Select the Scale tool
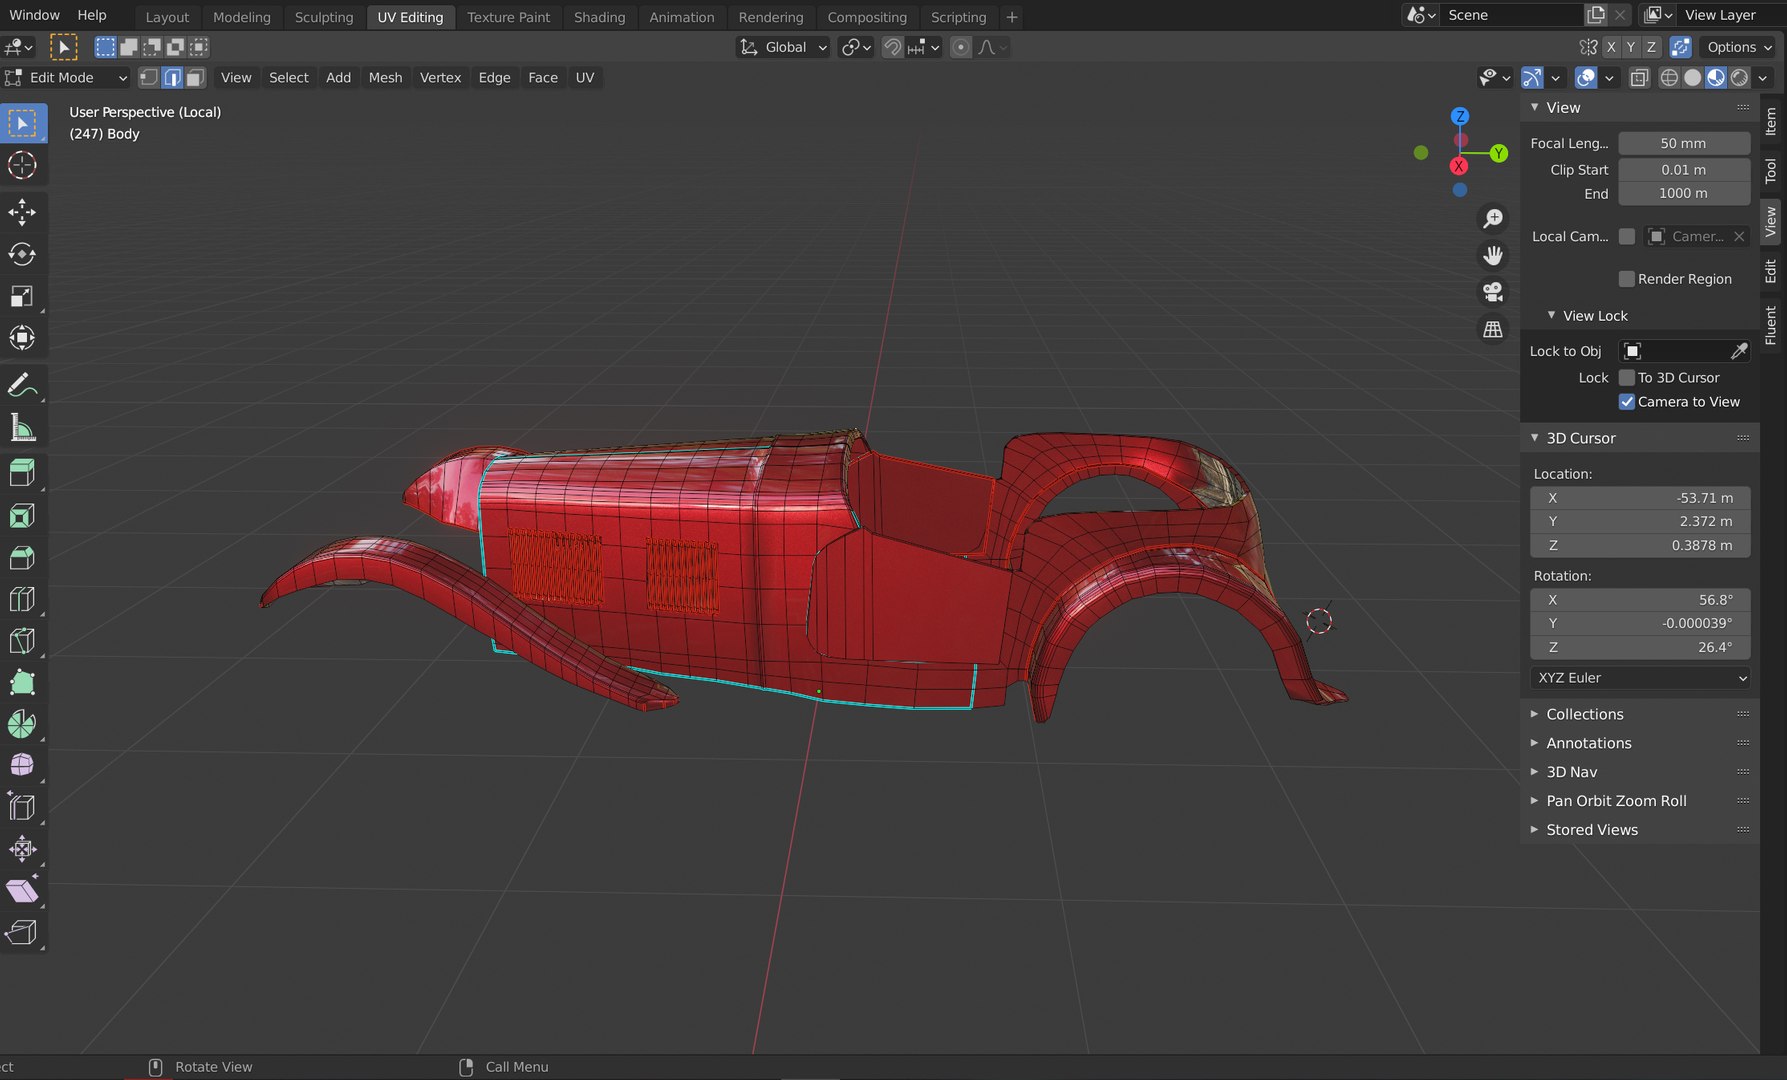Viewport: 1787px width, 1080px height. (x=22, y=296)
